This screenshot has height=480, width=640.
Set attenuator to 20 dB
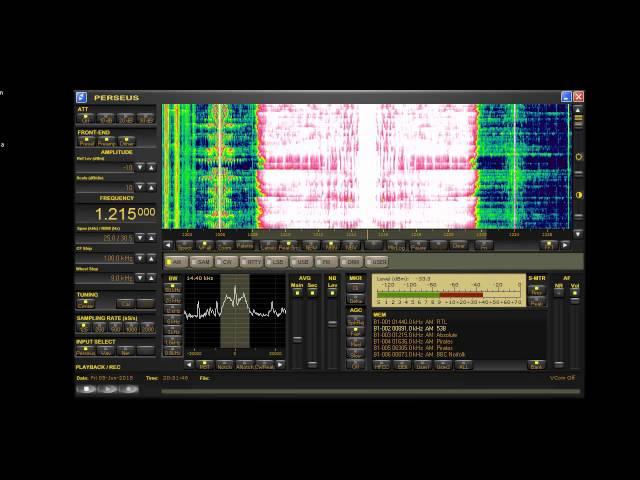(126, 119)
